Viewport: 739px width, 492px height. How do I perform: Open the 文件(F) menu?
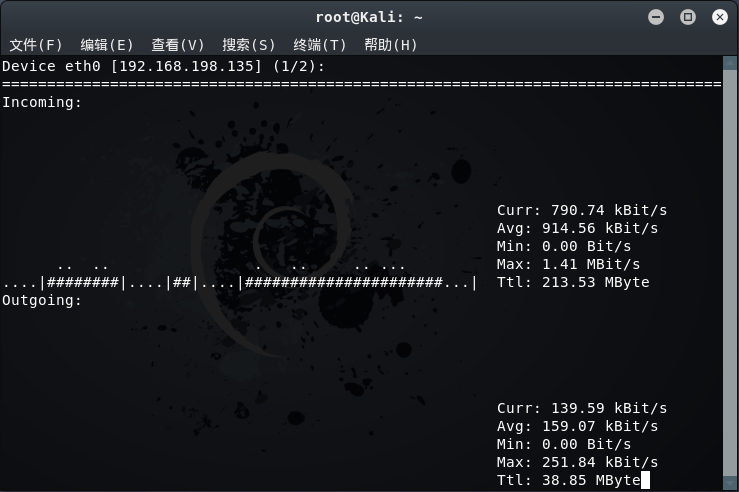(36, 45)
